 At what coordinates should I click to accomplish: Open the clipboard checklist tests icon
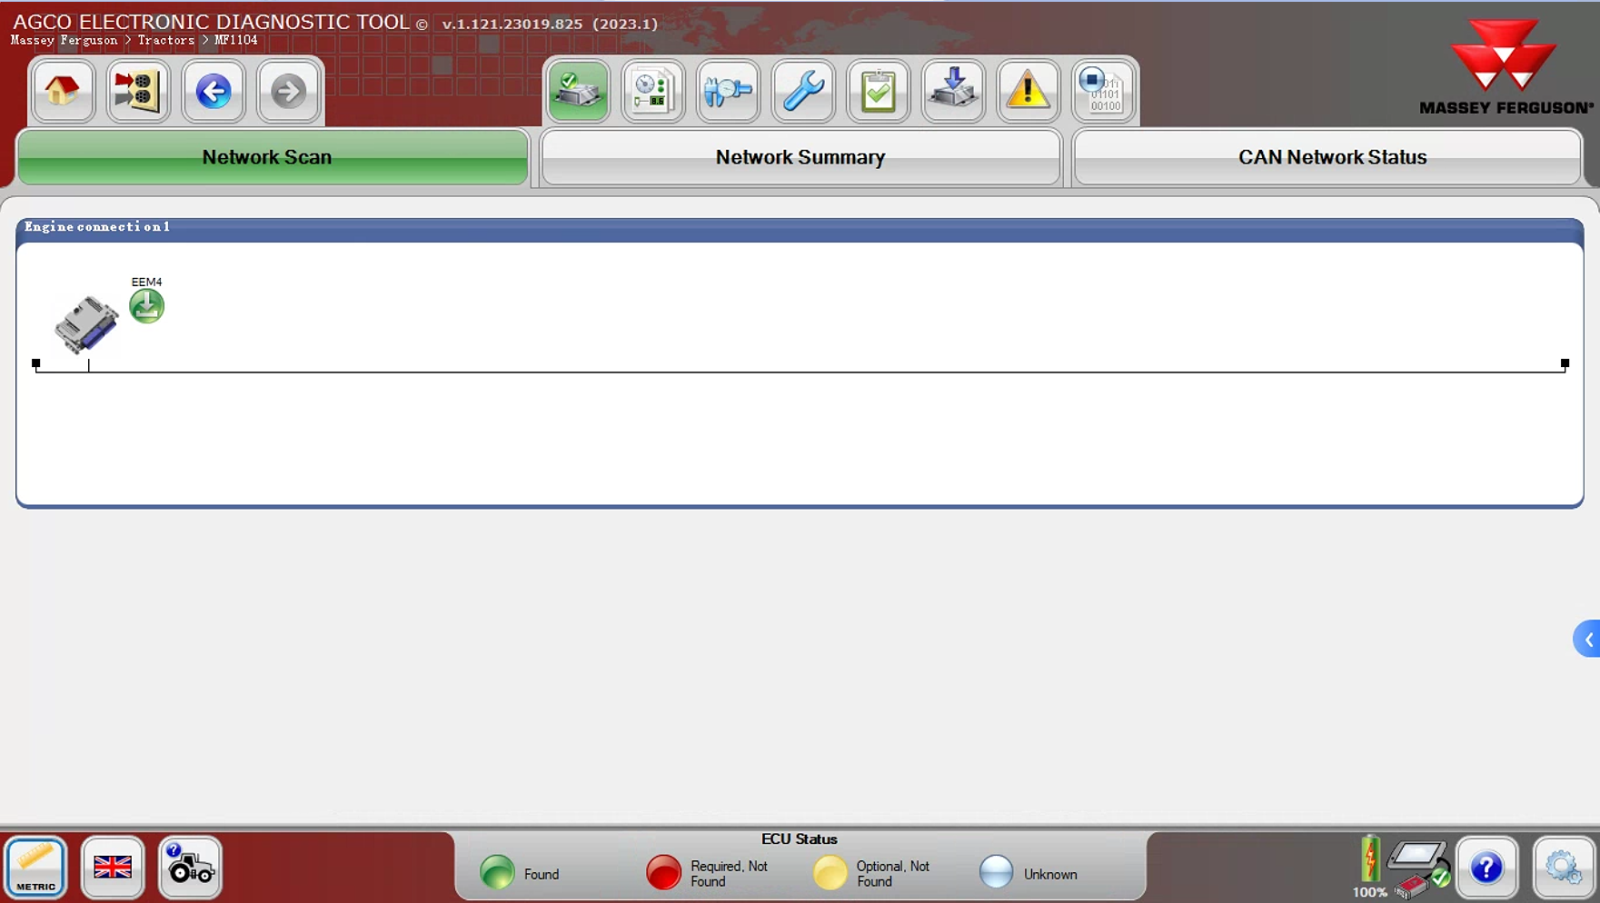tap(878, 91)
